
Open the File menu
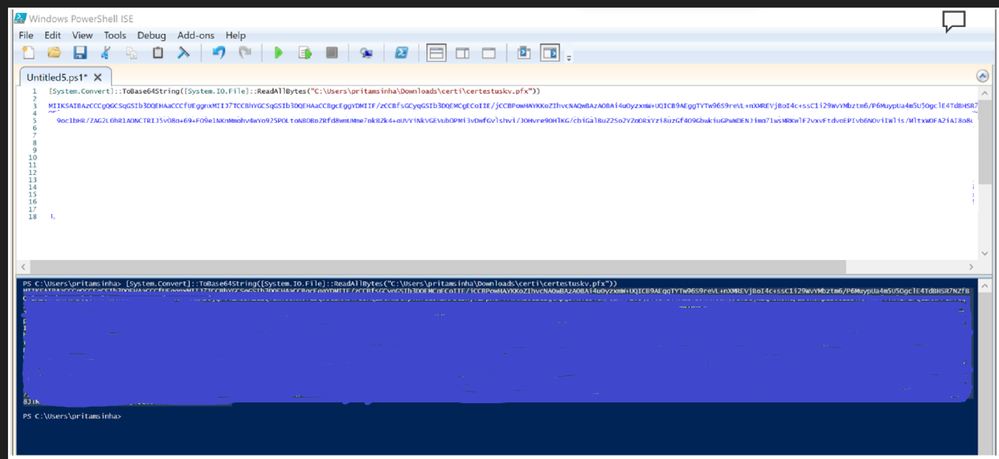[x=26, y=35]
